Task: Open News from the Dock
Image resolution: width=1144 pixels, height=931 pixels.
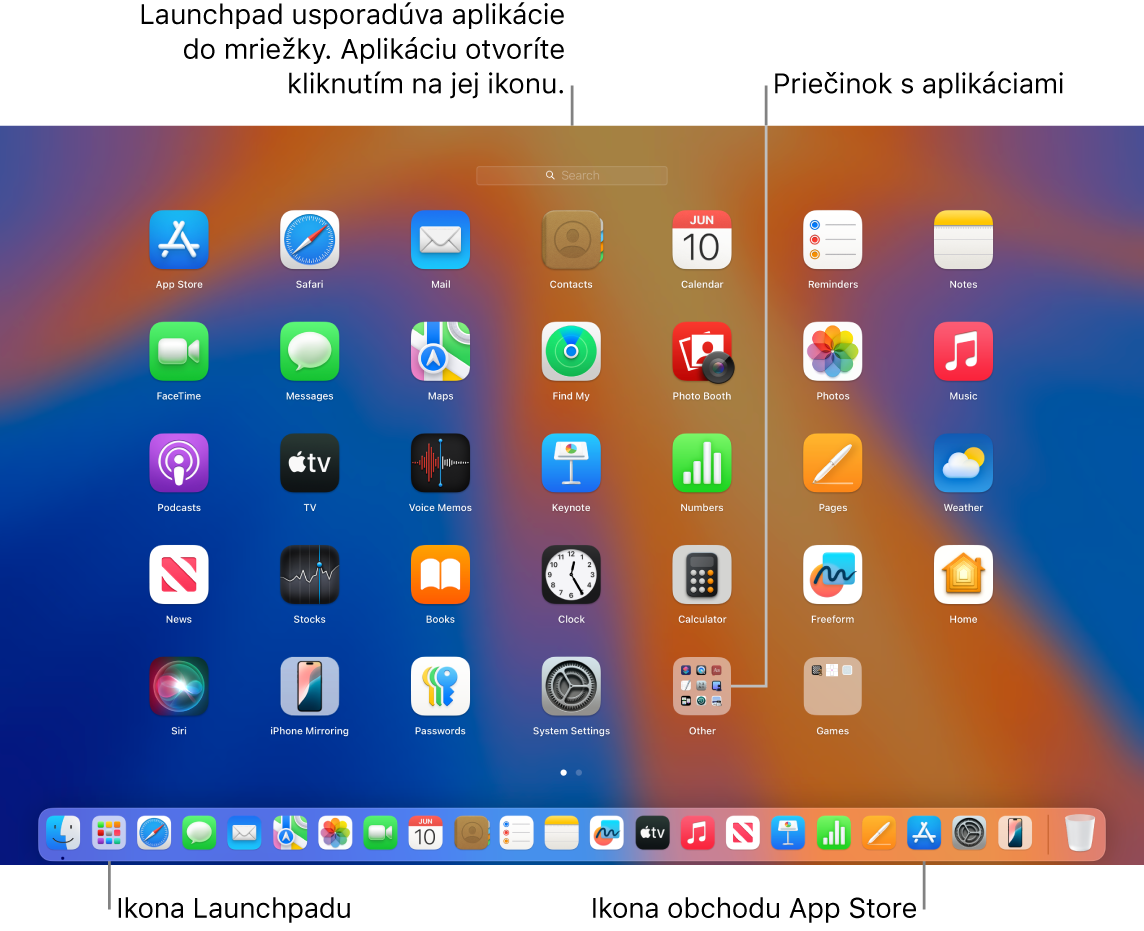Action: tap(743, 833)
